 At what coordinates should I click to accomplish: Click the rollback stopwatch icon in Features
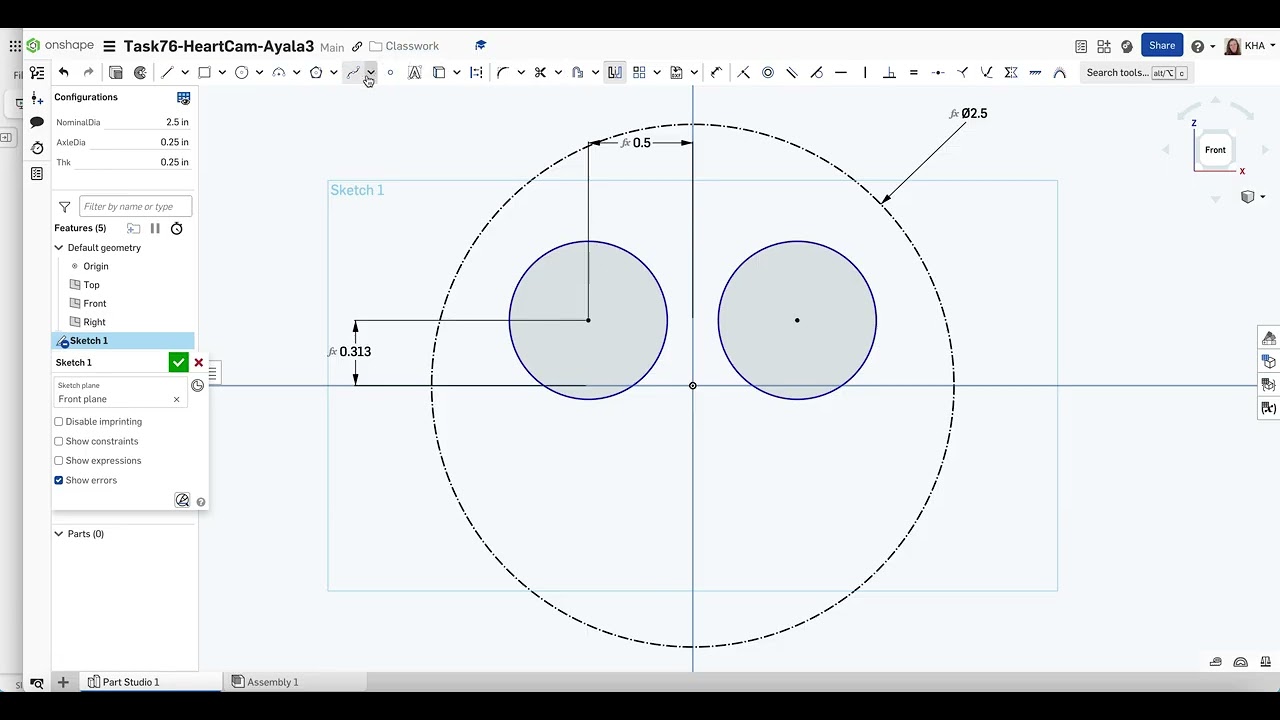pyautogui.click(x=176, y=228)
